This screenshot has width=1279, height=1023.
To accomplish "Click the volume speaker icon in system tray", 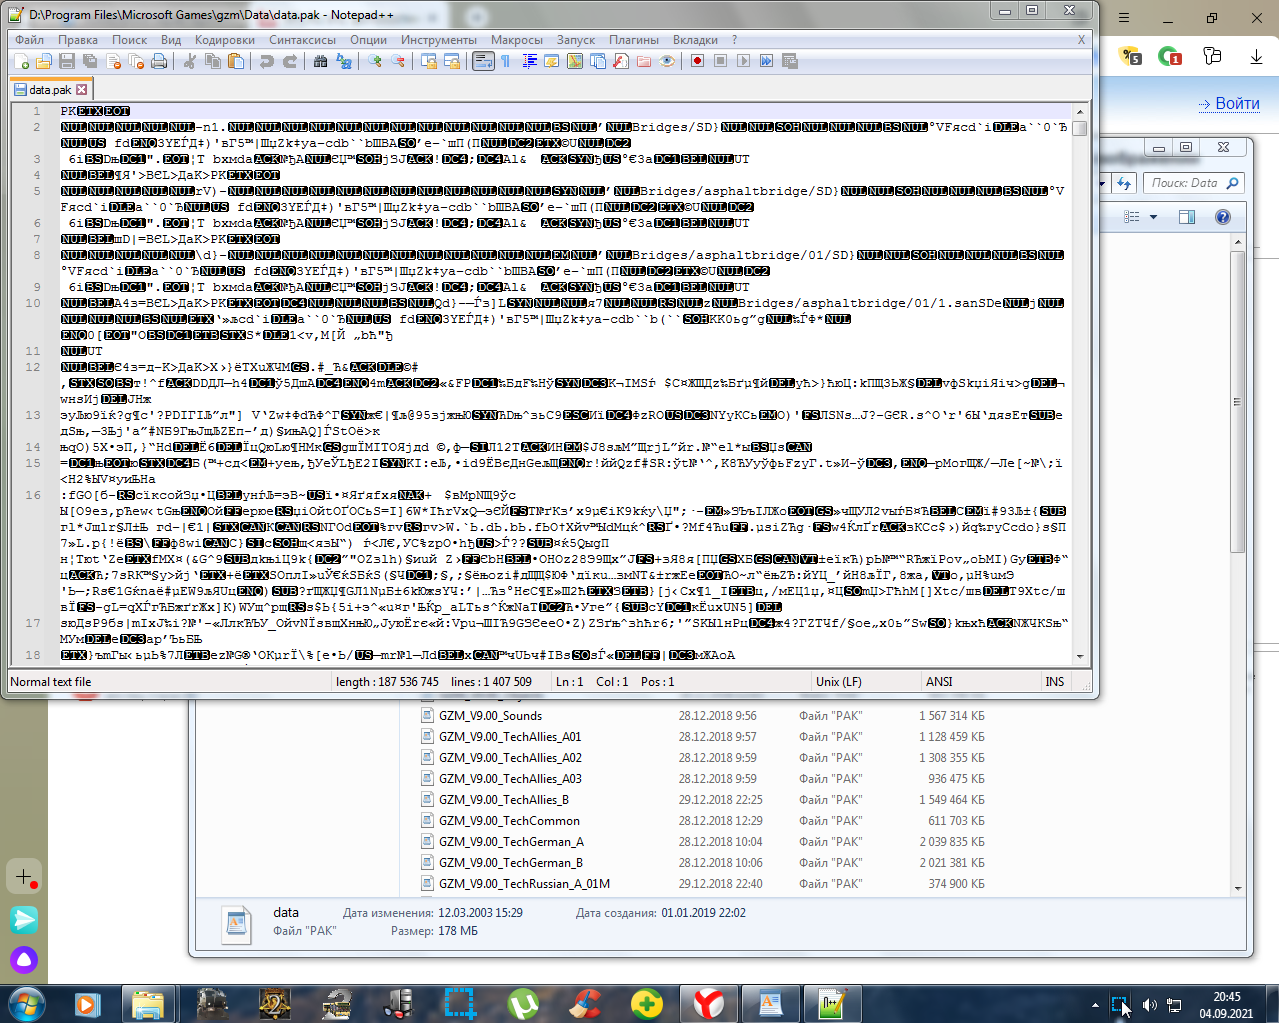I will point(1150,1004).
